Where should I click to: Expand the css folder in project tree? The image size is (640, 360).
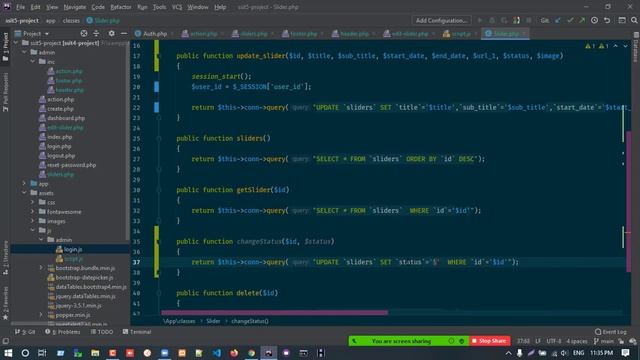pyautogui.click(x=33, y=202)
